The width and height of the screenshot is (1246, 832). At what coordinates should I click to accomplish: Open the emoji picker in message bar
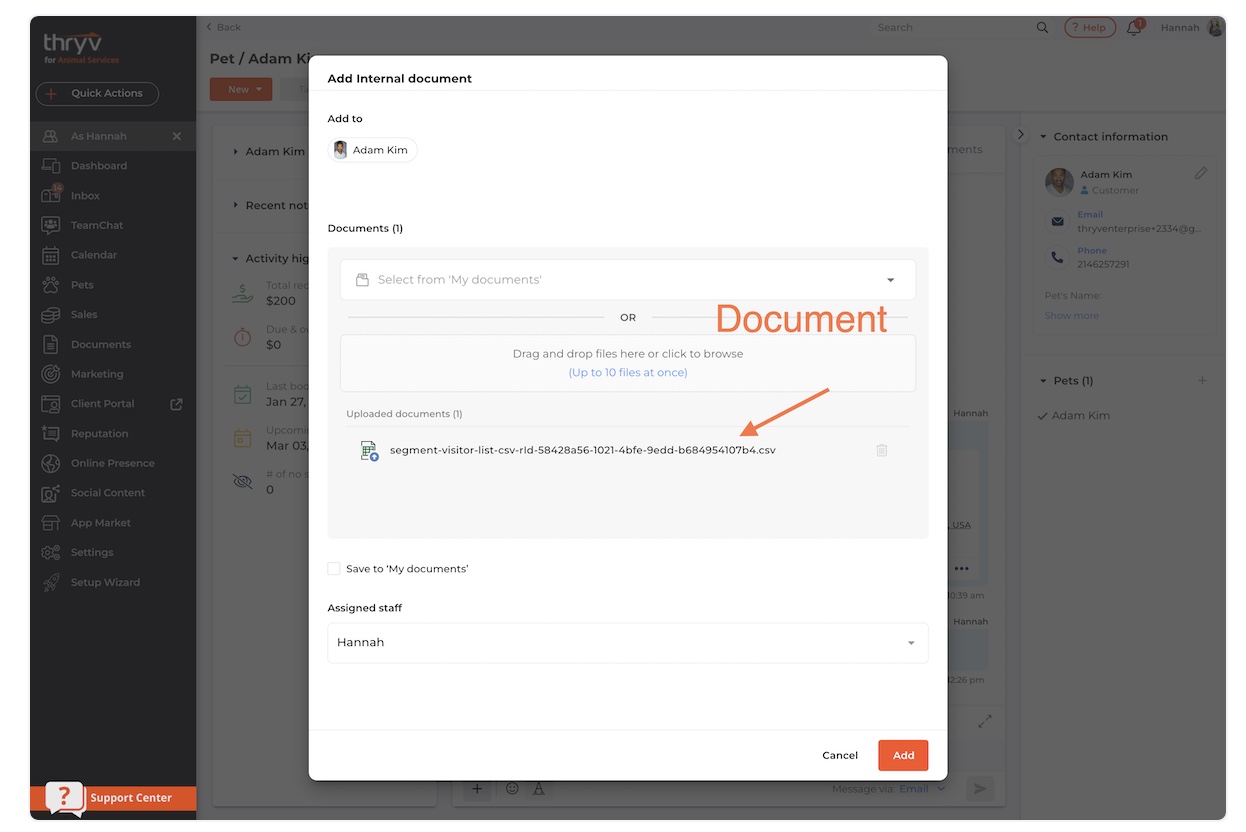click(512, 789)
